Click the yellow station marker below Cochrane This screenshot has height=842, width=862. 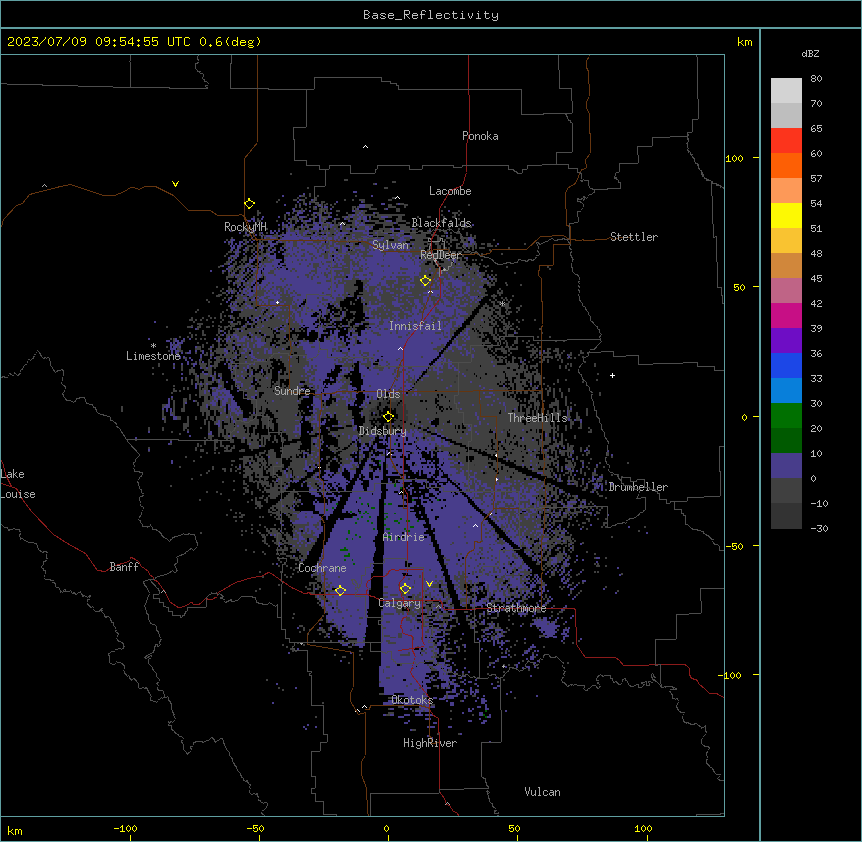pyautogui.click(x=340, y=591)
